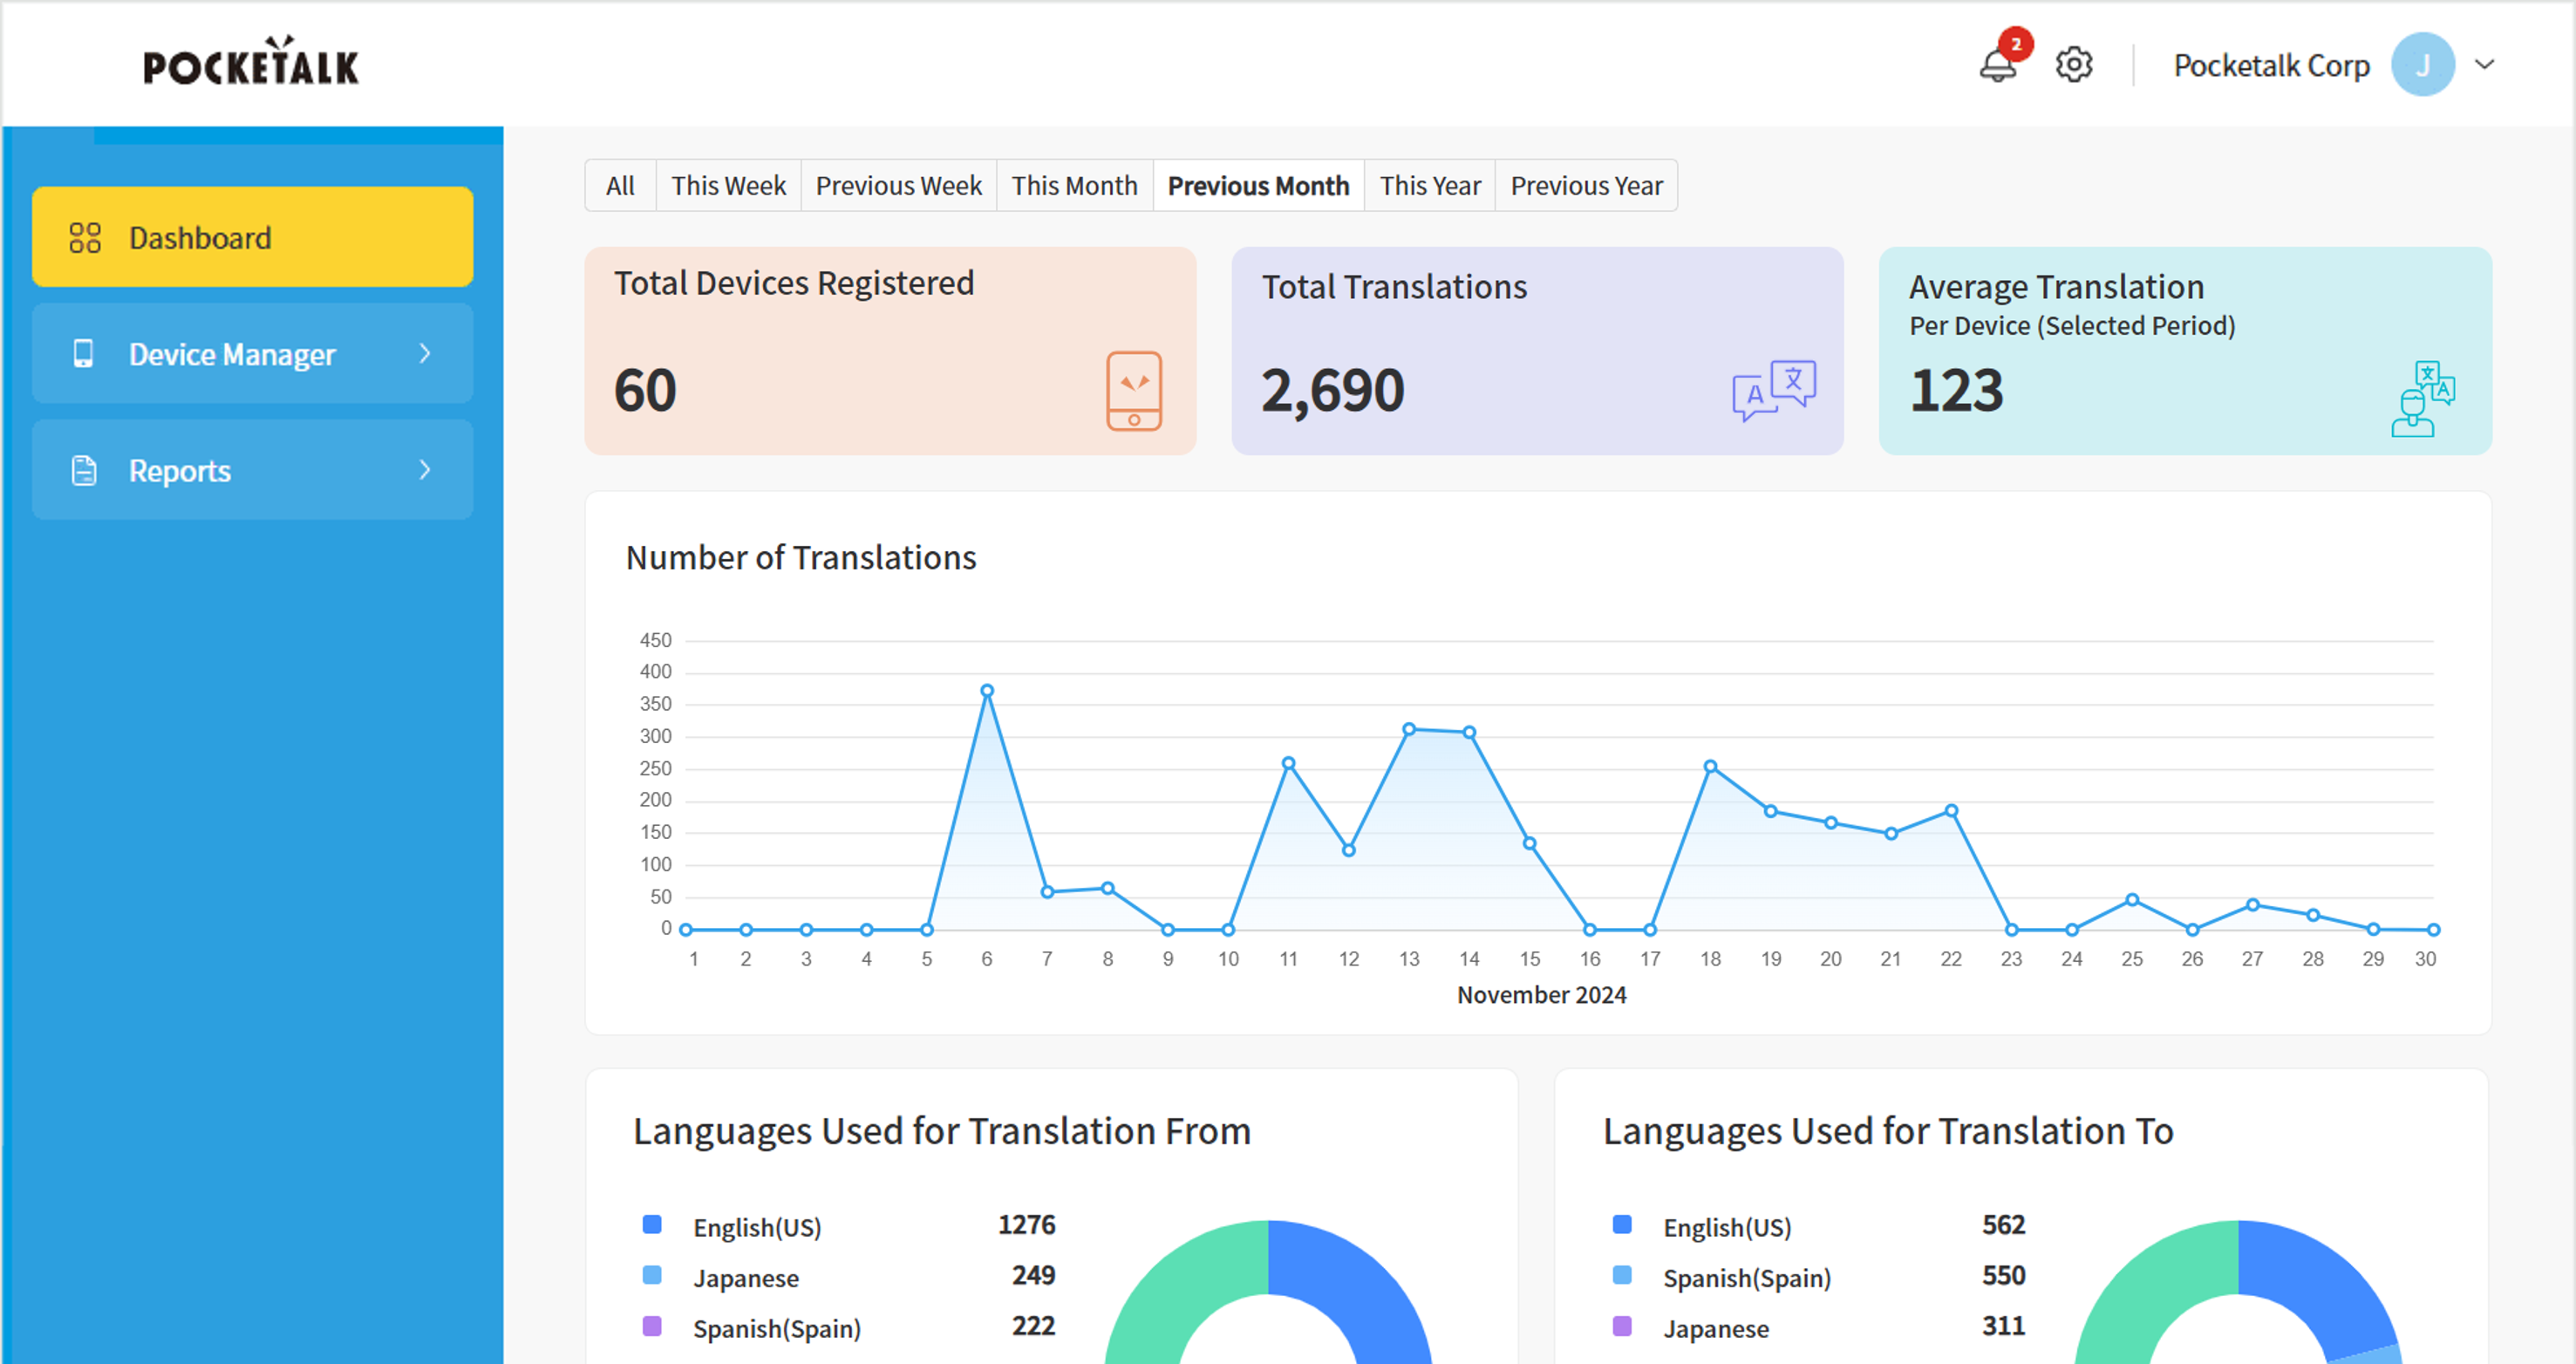Click the Reports document icon
The width and height of the screenshot is (2576, 1364).
click(x=85, y=470)
